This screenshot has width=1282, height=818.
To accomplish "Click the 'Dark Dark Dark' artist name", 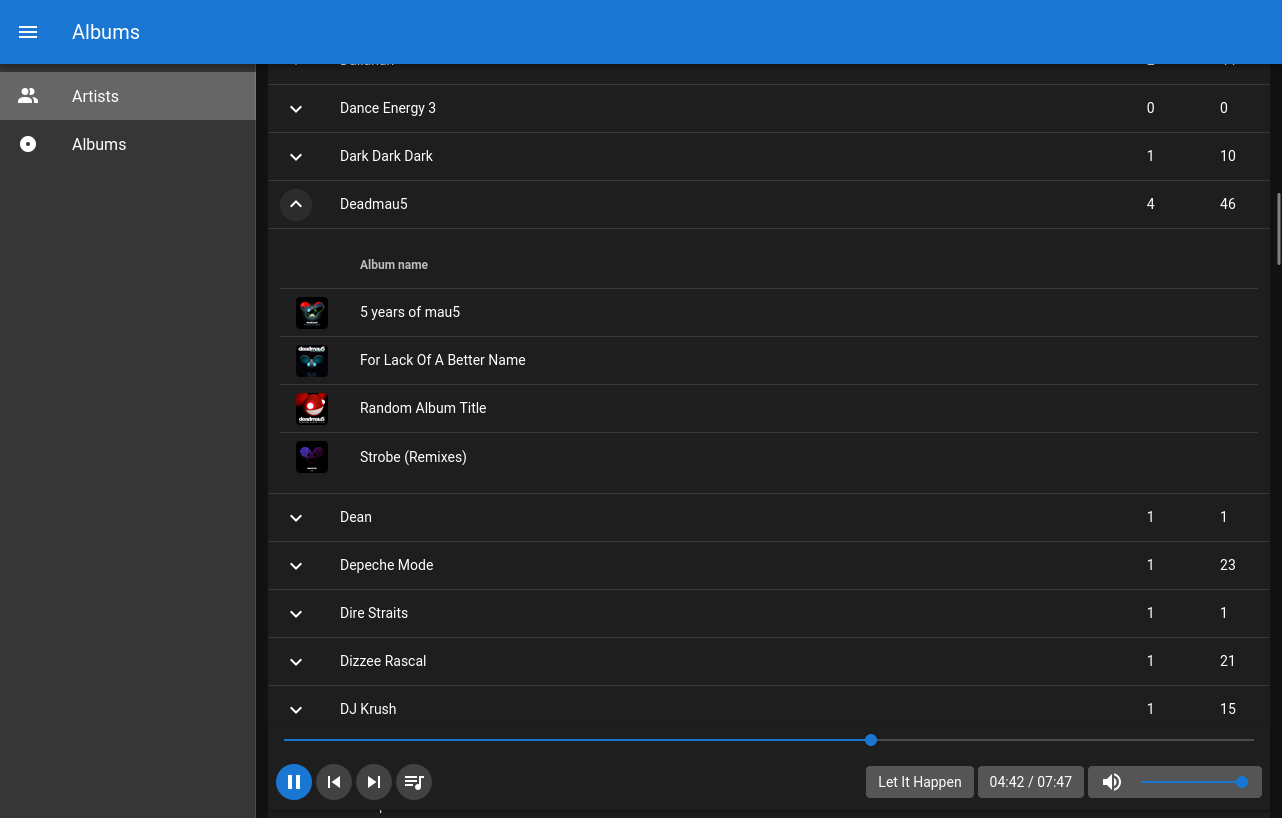I will [x=386, y=156].
